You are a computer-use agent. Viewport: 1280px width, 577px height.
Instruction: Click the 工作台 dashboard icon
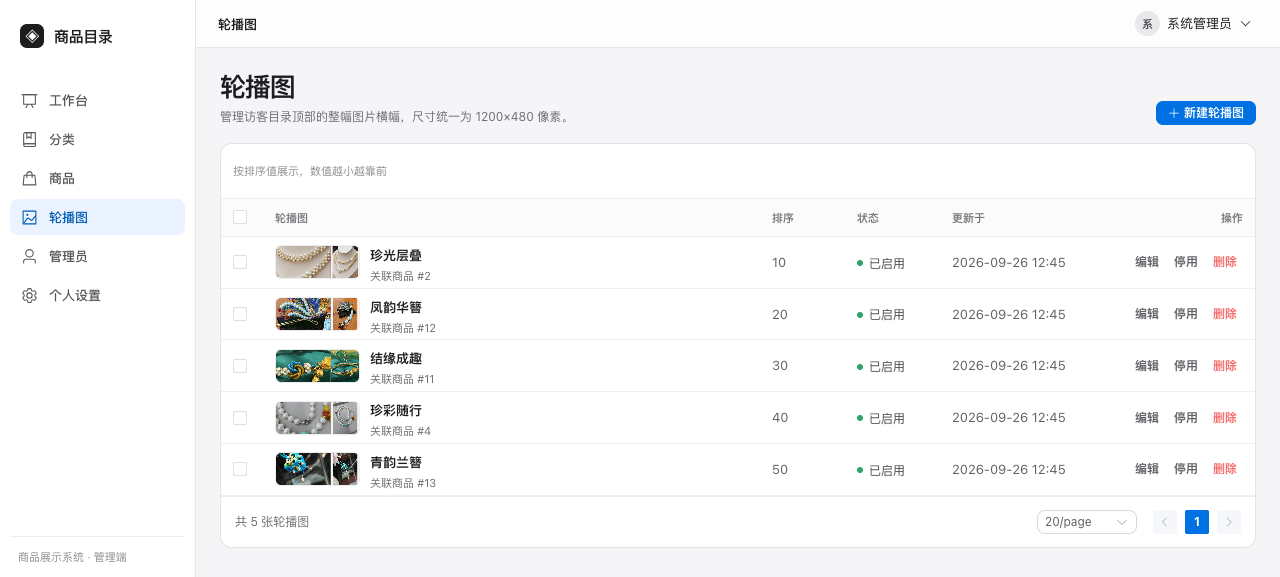(x=30, y=101)
